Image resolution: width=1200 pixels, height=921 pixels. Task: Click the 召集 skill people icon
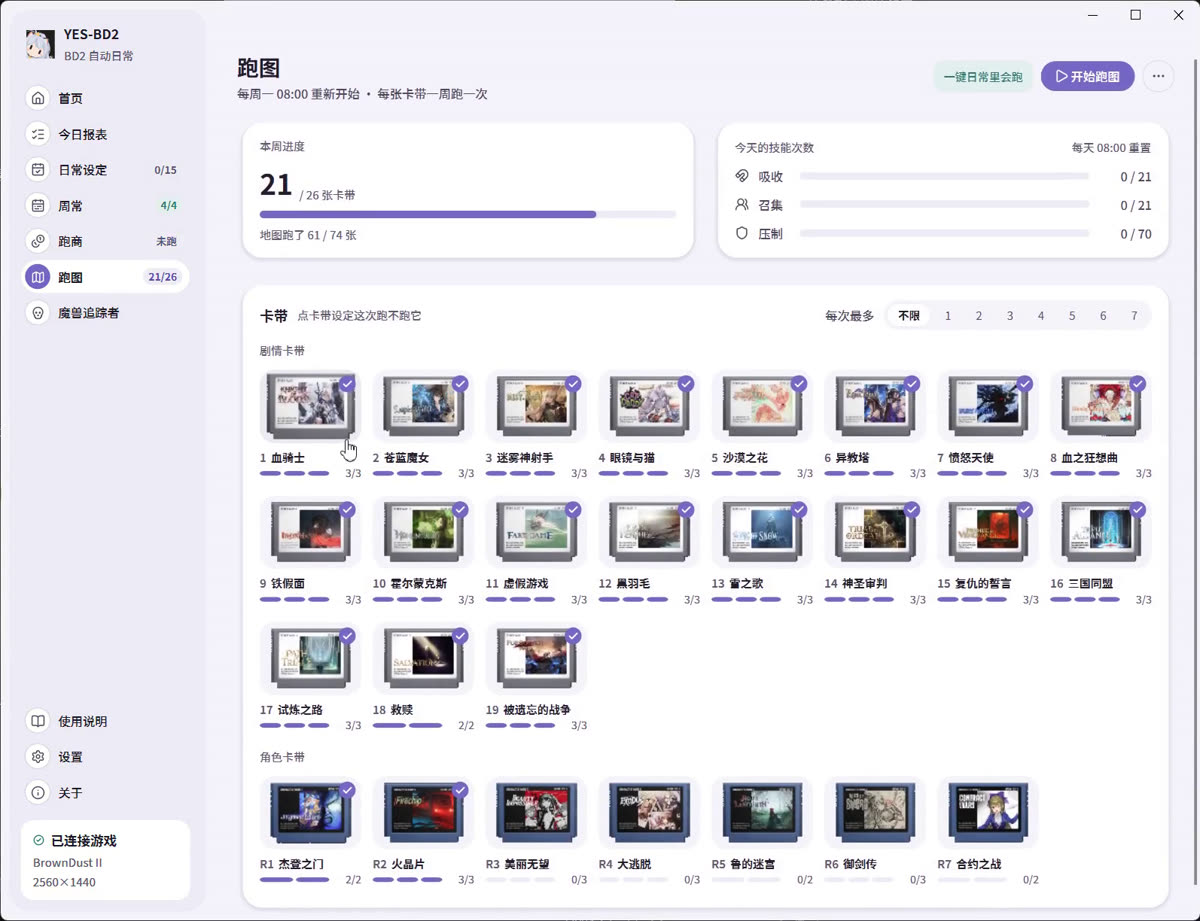(x=742, y=205)
